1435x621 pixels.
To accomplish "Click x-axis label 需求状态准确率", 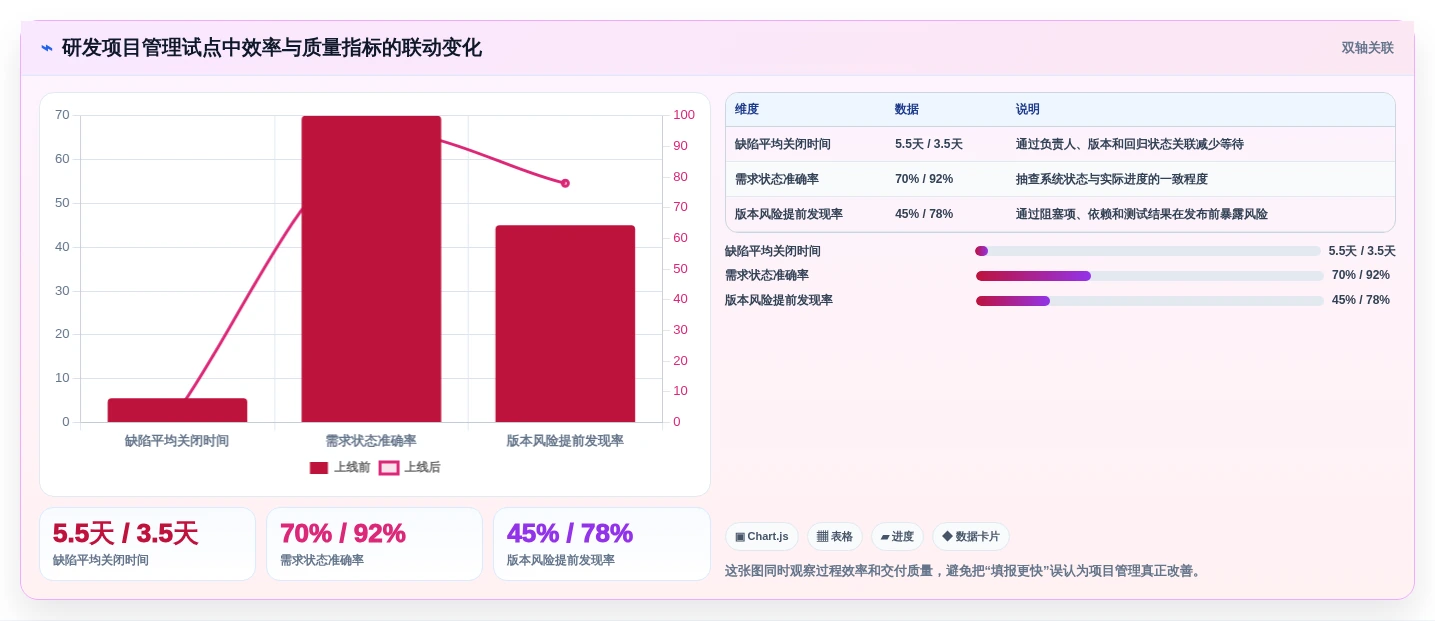I will click(x=371, y=441).
